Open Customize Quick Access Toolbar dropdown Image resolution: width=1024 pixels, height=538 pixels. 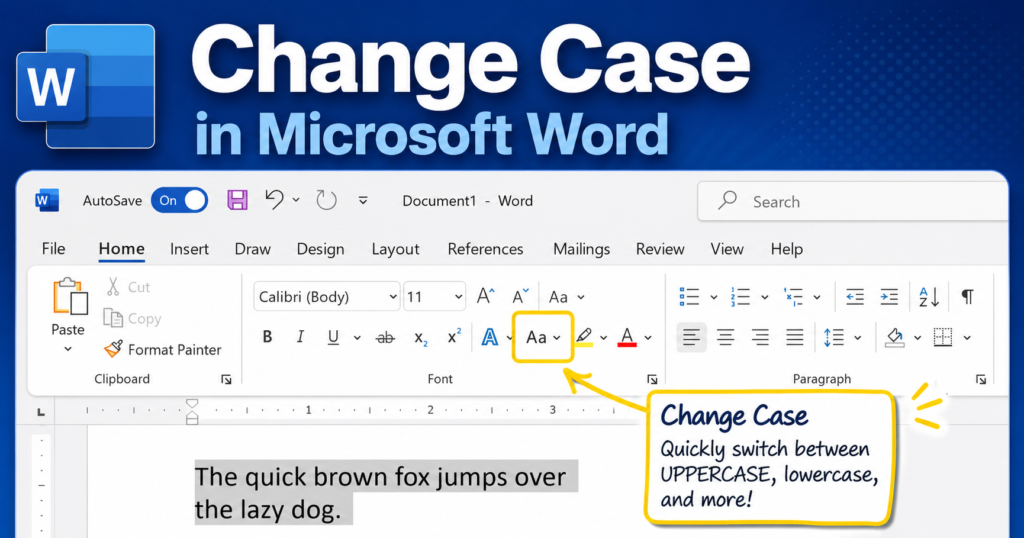coord(363,200)
